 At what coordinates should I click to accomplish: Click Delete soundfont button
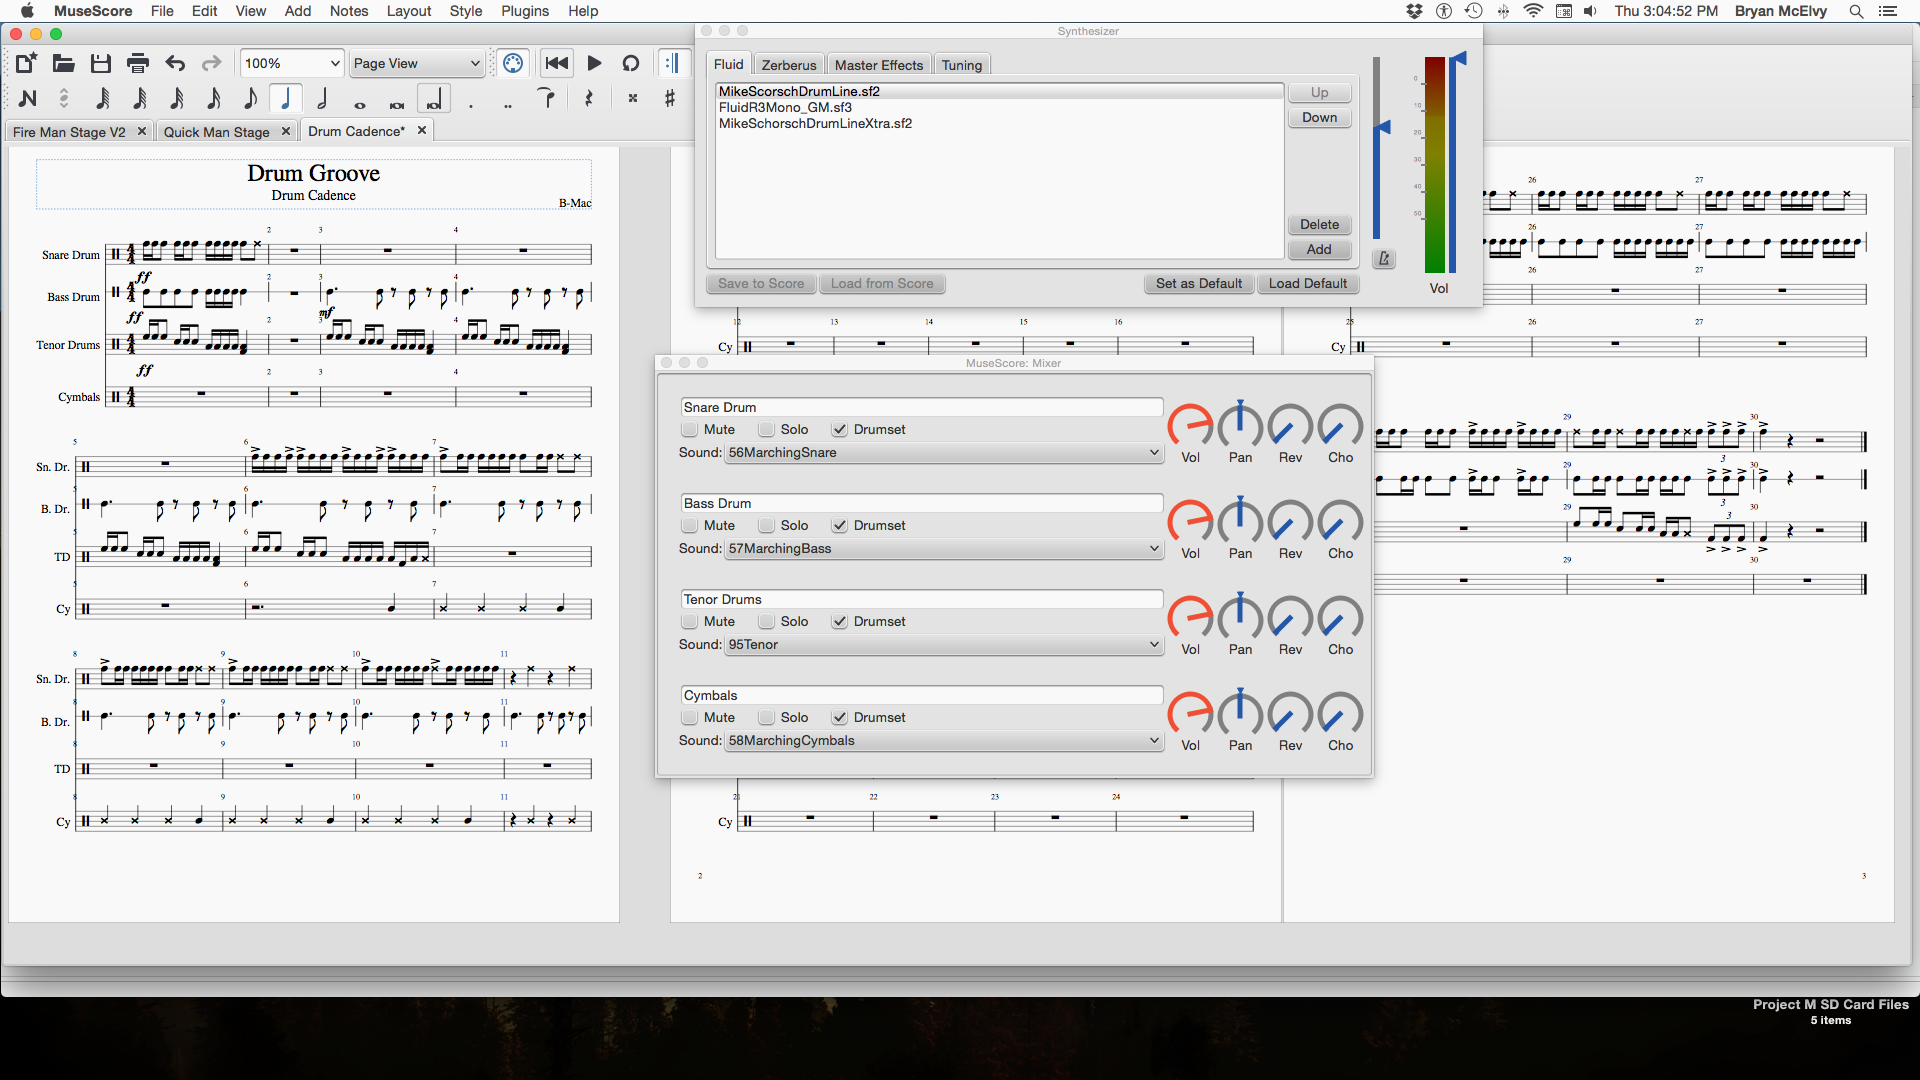coord(1319,225)
